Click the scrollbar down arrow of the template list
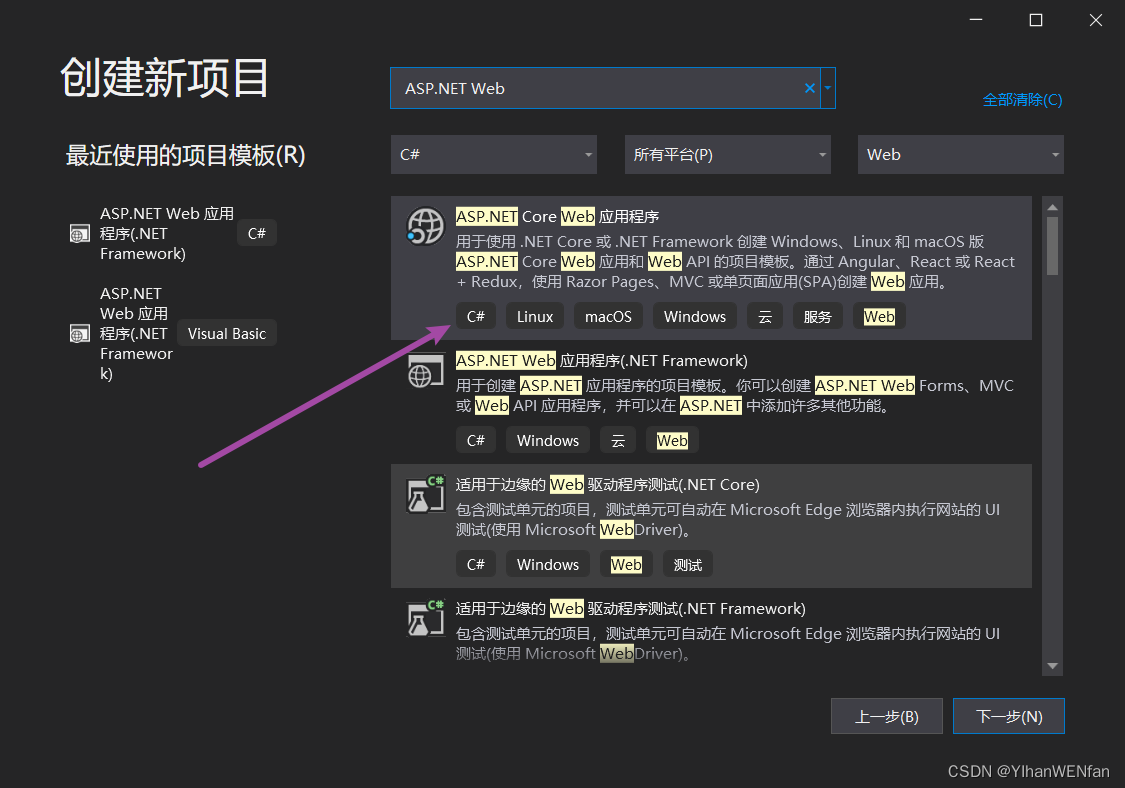The height and width of the screenshot is (788, 1125). tap(1053, 666)
